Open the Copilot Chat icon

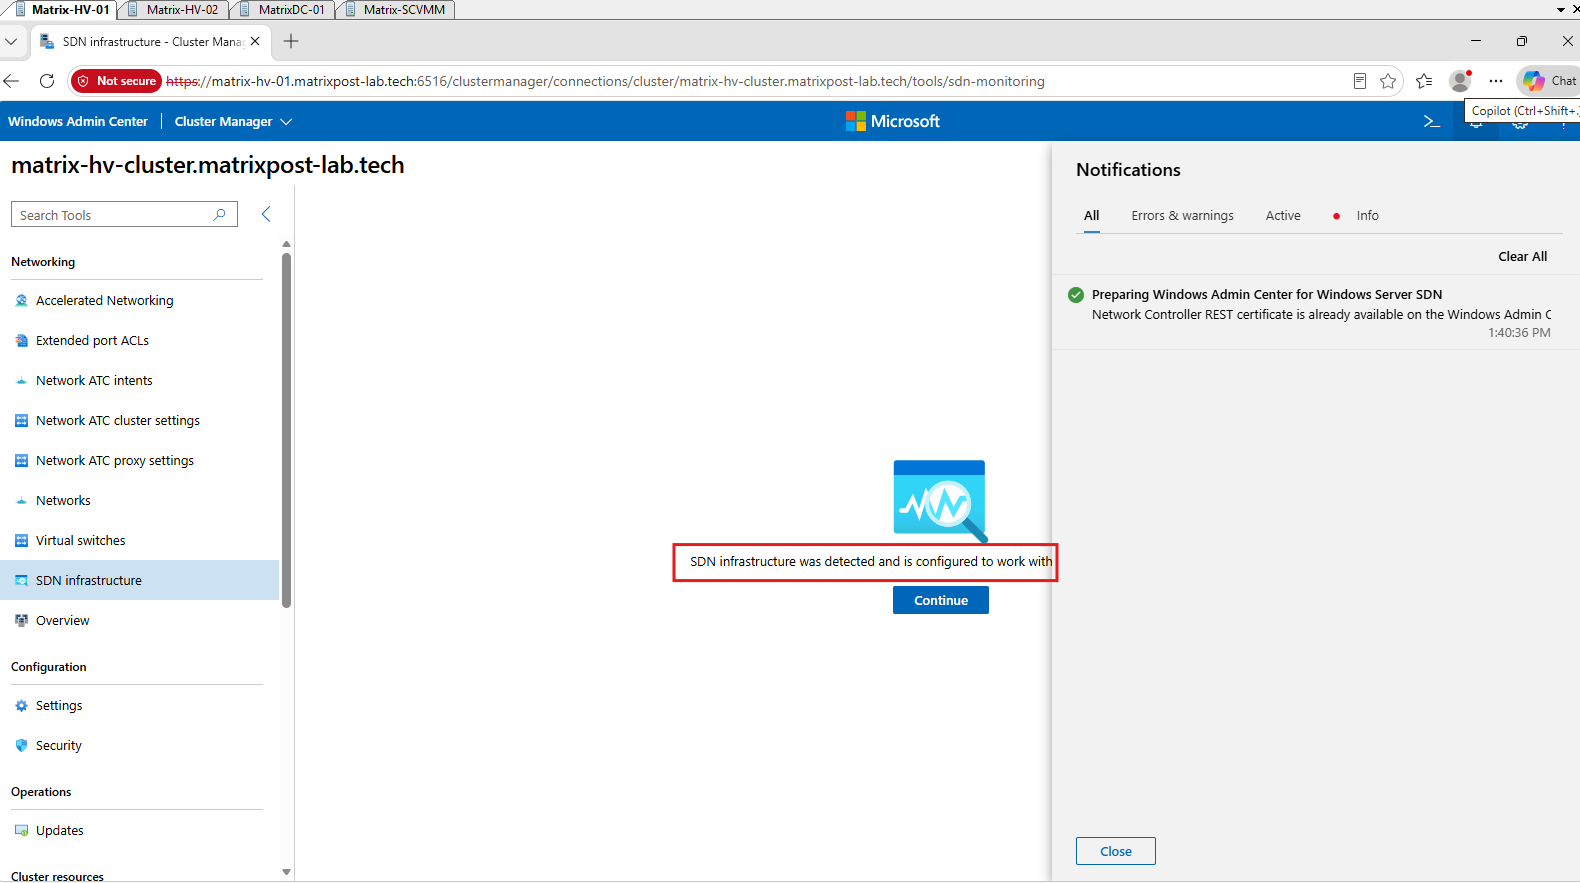(1549, 81)
